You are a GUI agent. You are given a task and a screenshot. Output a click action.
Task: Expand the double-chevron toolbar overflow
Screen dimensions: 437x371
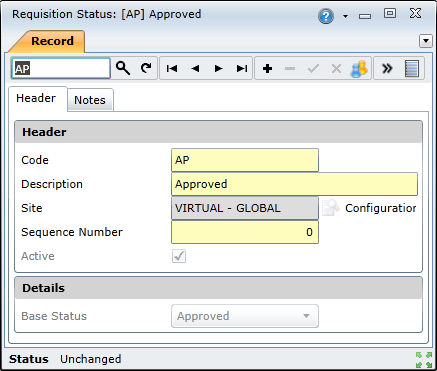point(387,69)
